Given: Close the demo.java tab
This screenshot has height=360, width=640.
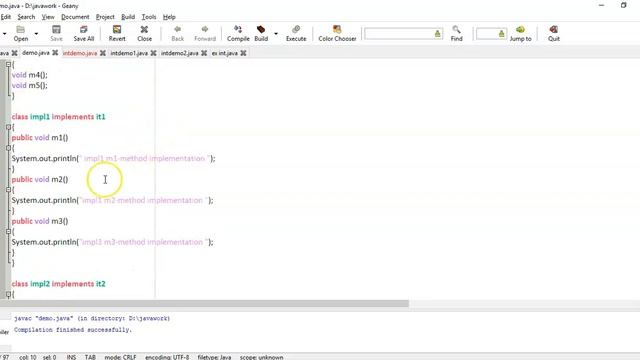Looking at the screenshot, I should (55, 53).
